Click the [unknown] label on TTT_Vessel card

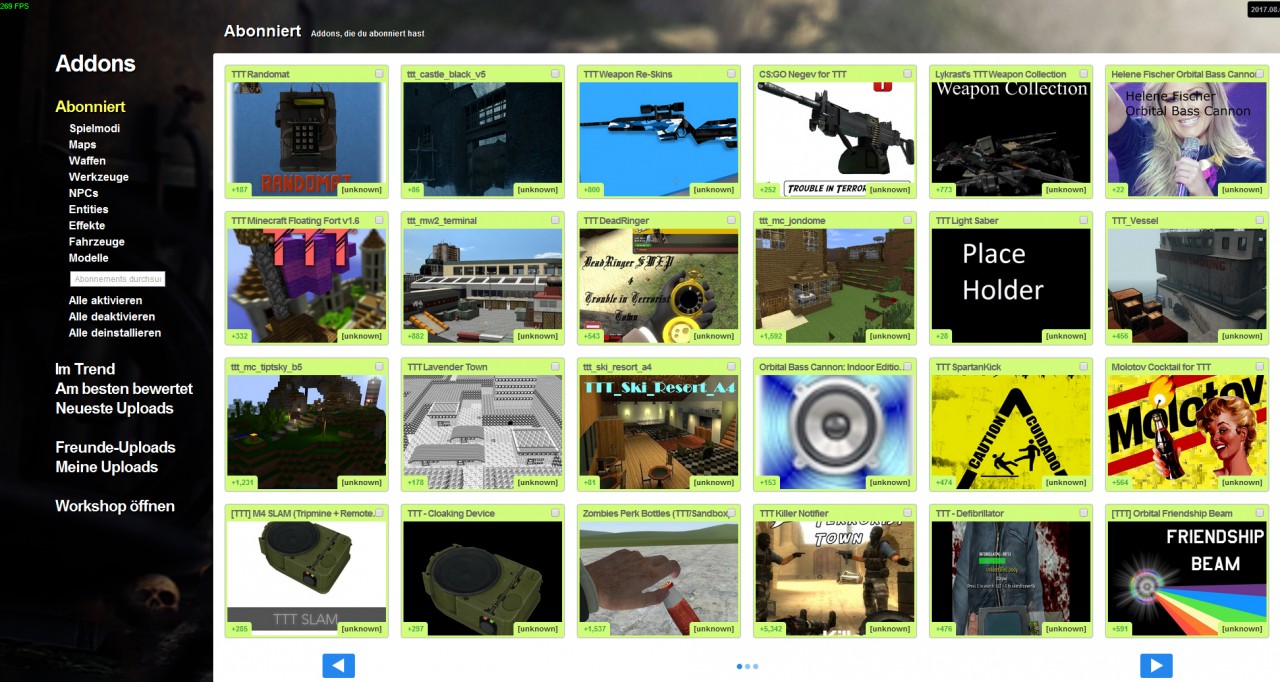[1242, 336]
